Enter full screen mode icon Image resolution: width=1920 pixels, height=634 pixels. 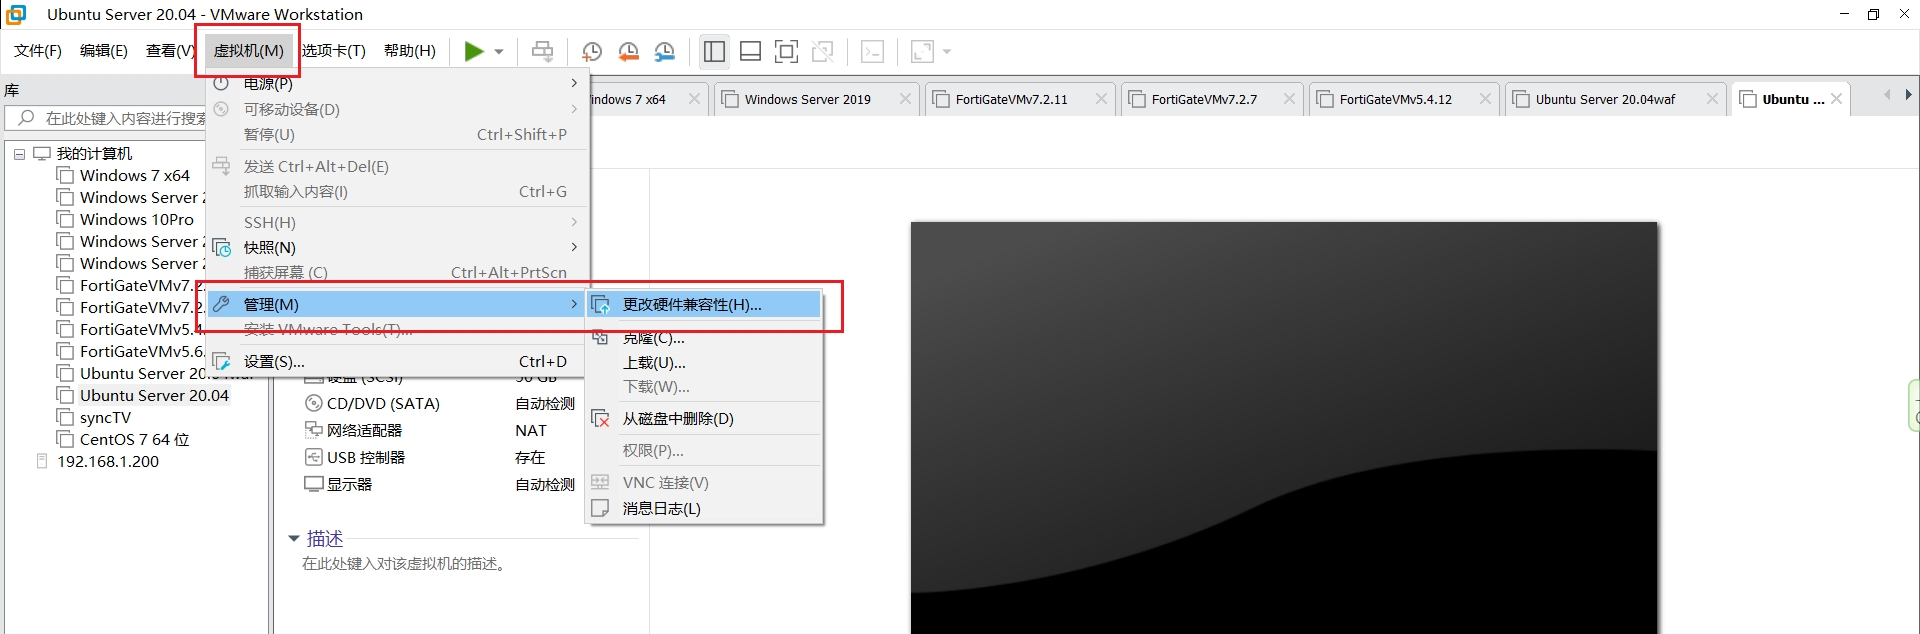coord(786,52)
